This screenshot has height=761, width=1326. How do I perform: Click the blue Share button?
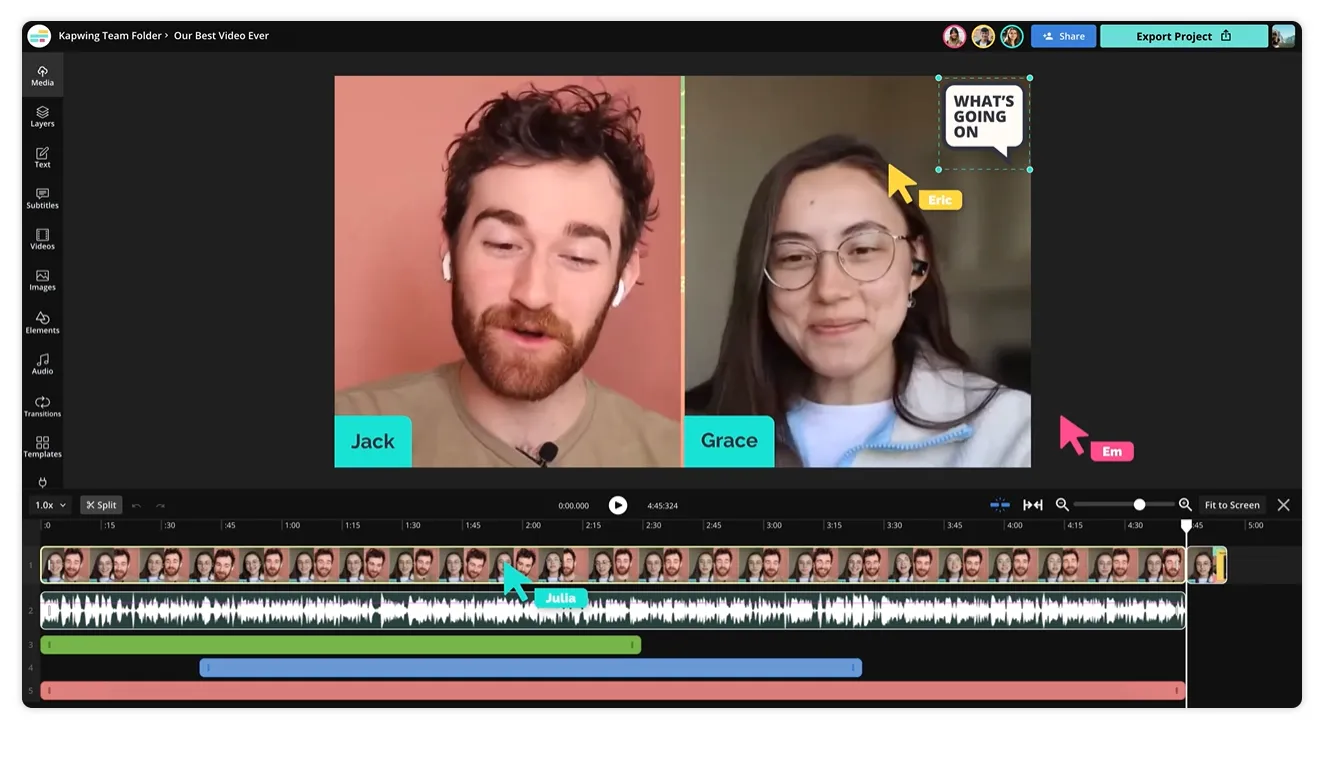pos(1063,36)
